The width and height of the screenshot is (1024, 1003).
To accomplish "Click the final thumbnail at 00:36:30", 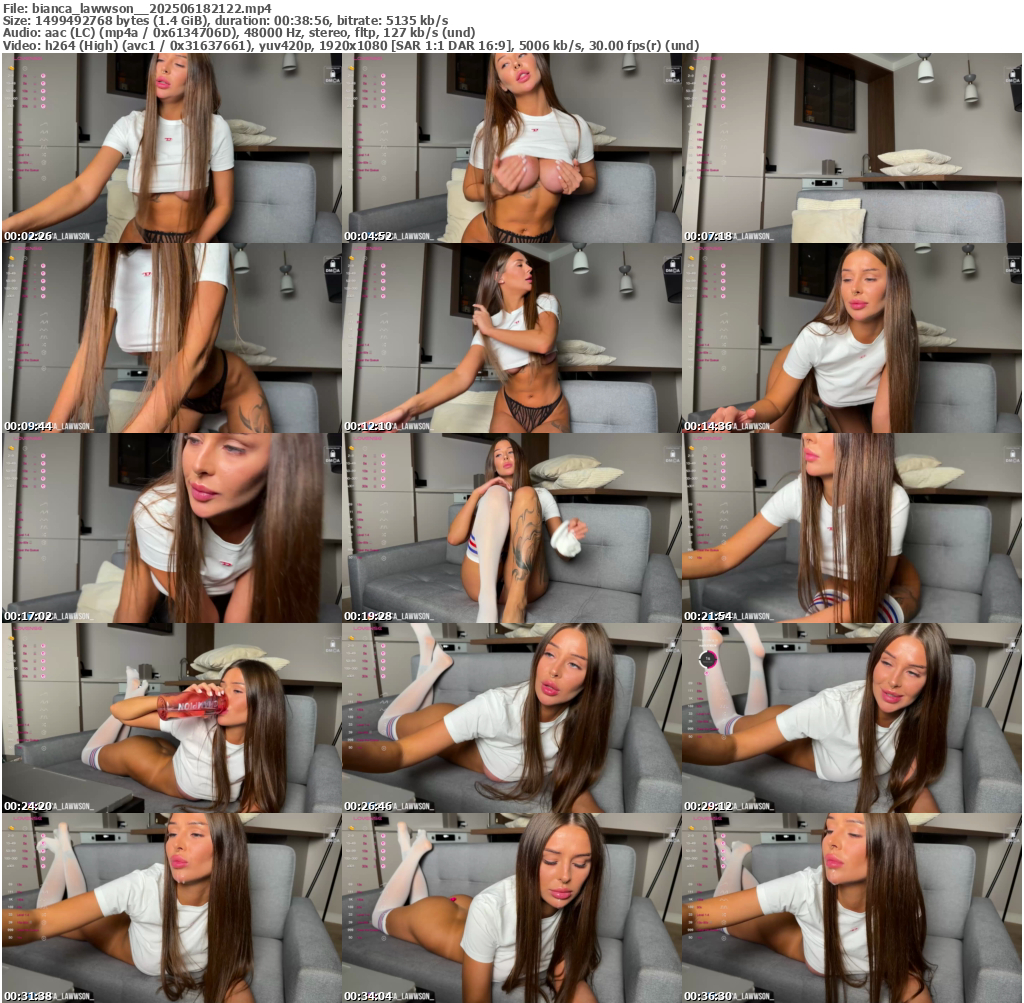I will click(852, 908).
